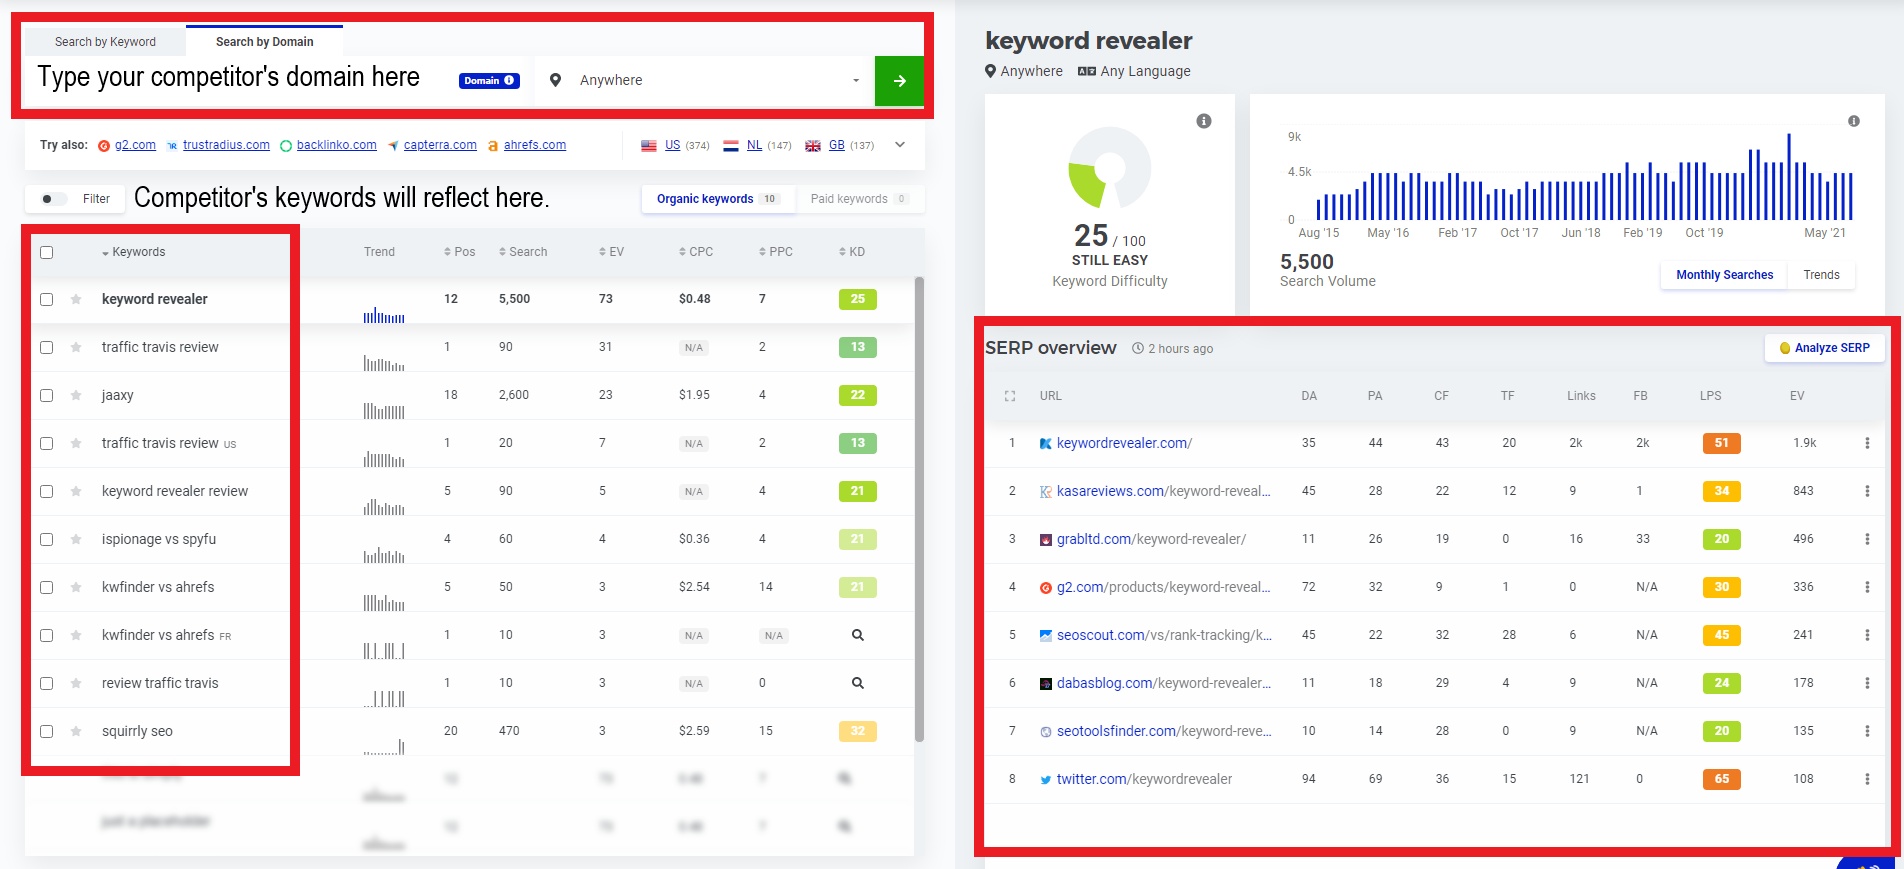
Task: Click expand icon in SERP table header
Action: pyautogui.click(x=1010, y=396)
